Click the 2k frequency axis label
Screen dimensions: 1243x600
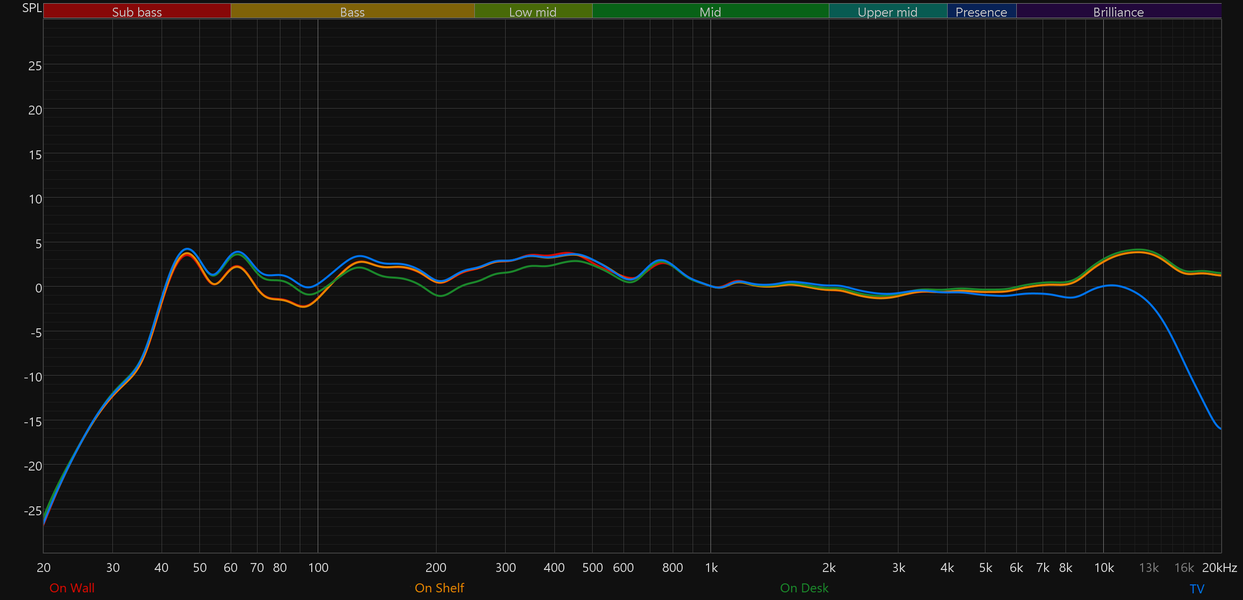(x=828, y=568)
